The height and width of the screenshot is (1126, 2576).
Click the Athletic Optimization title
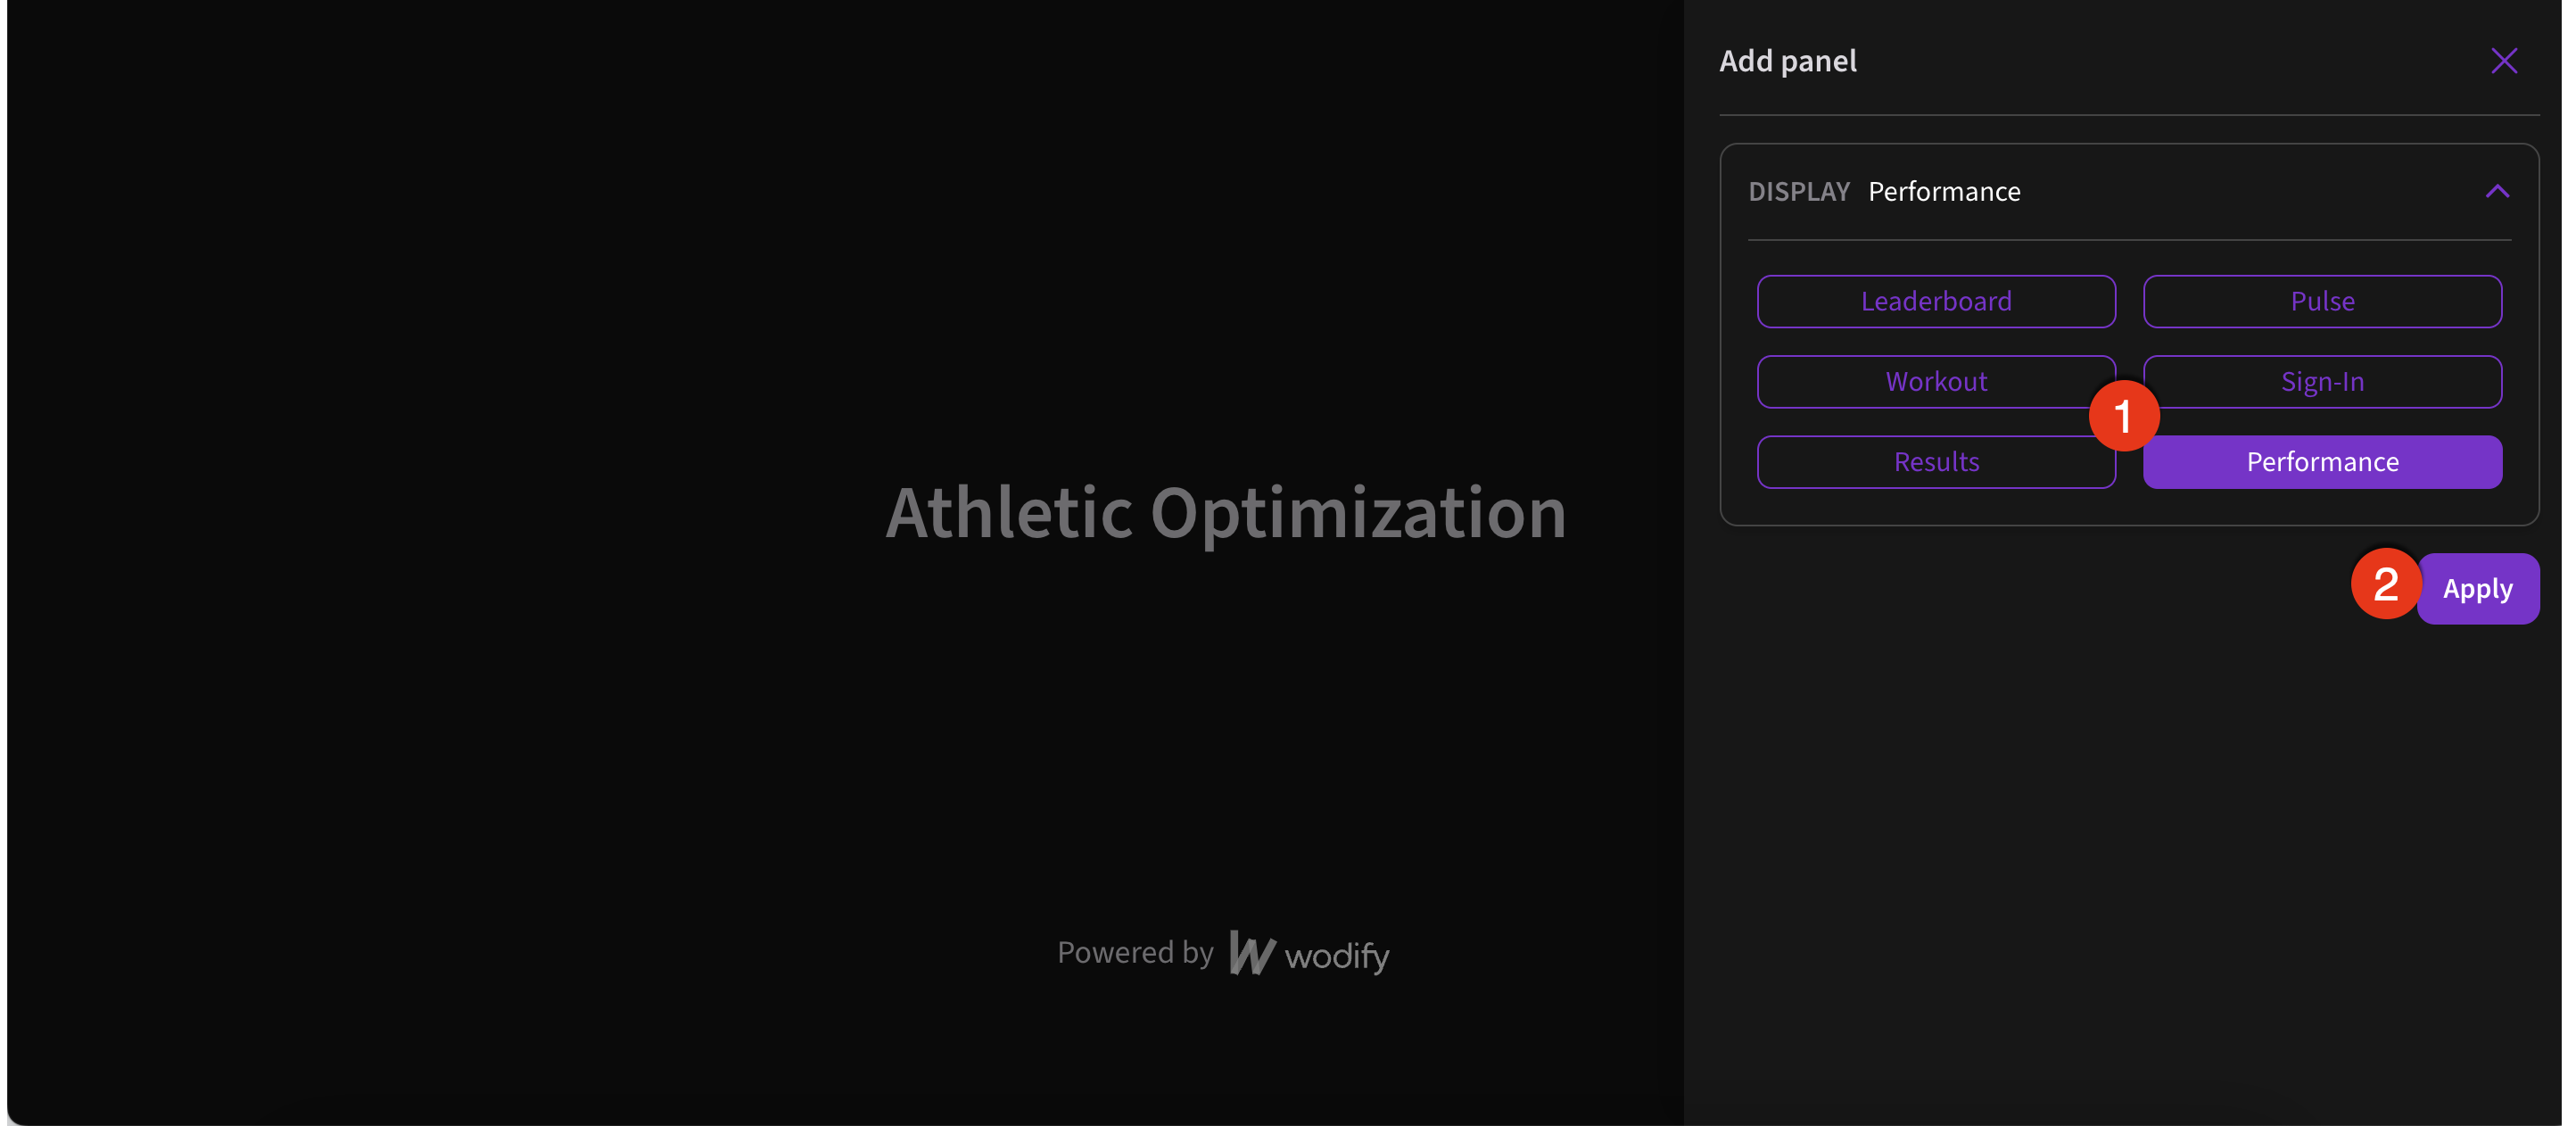(1226, 512)
